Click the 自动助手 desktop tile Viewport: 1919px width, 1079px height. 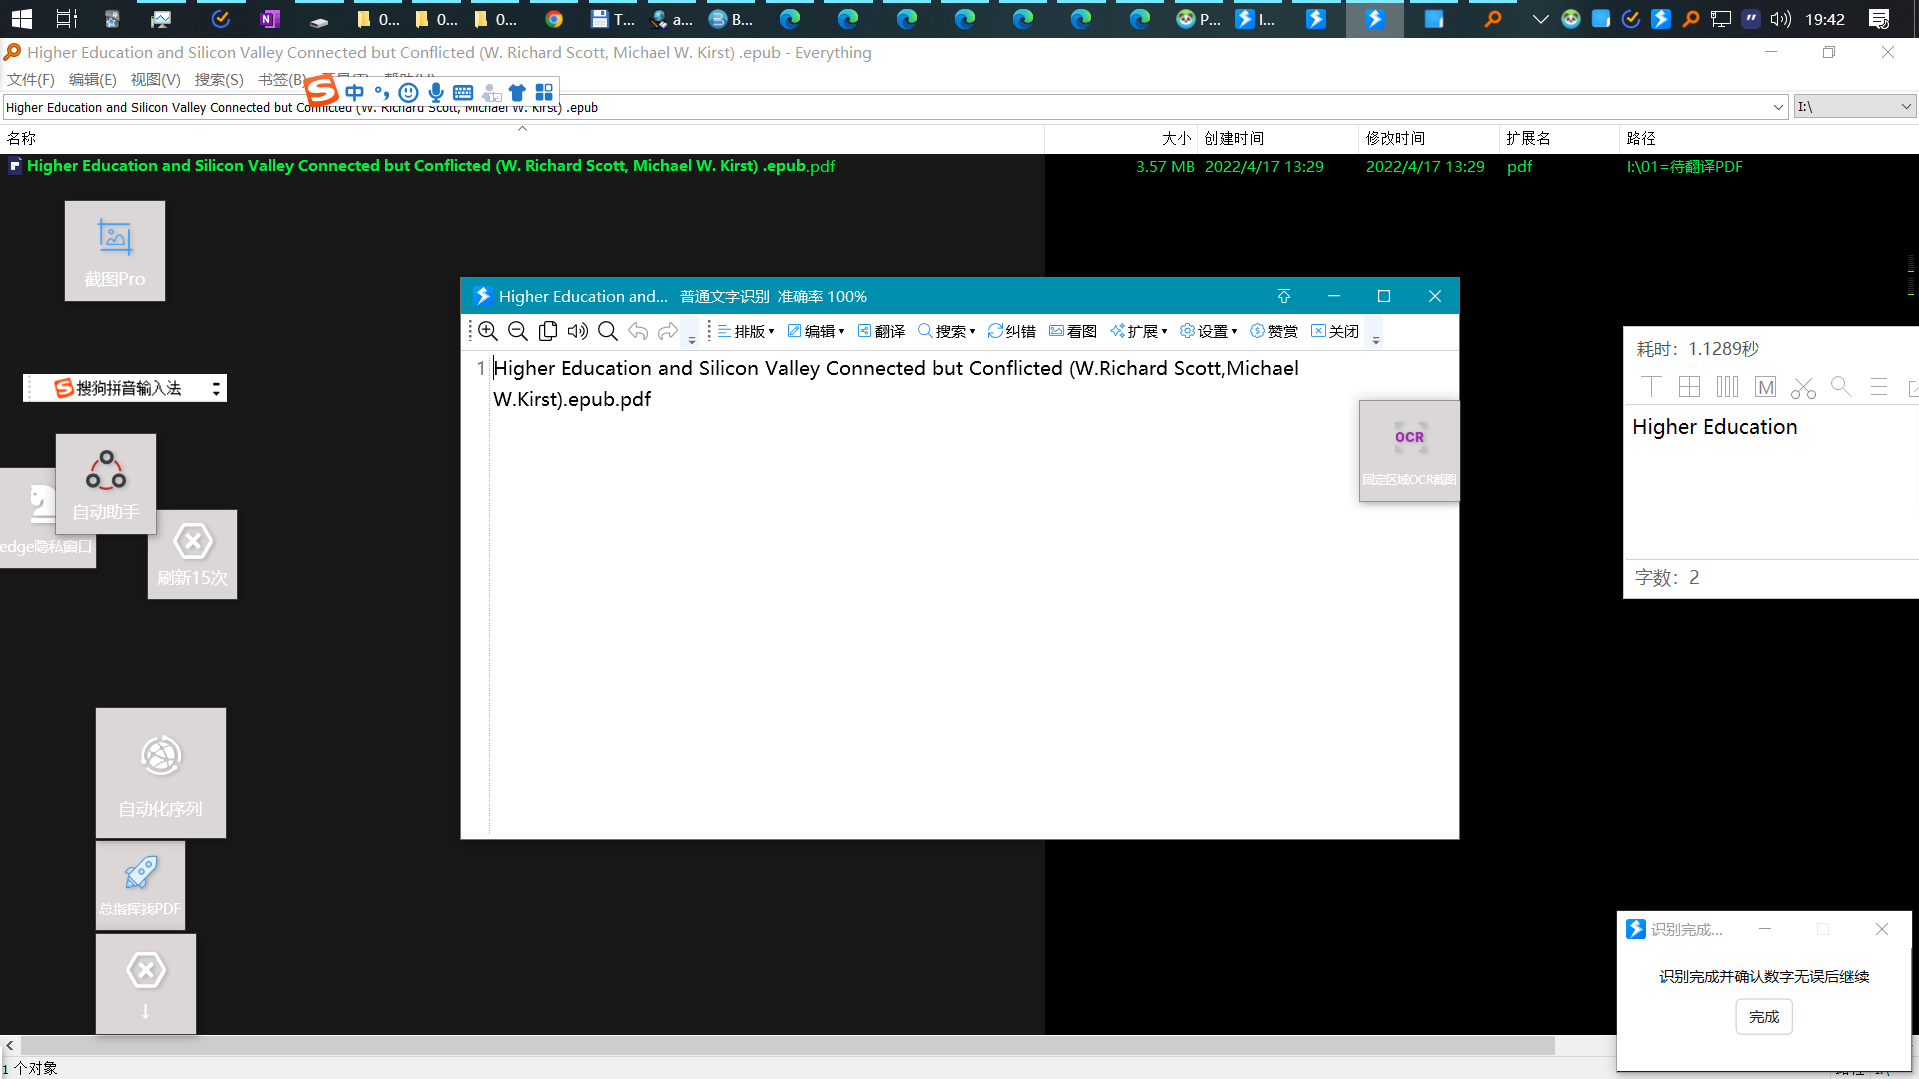pyautogui.click(x=106, y=484)
